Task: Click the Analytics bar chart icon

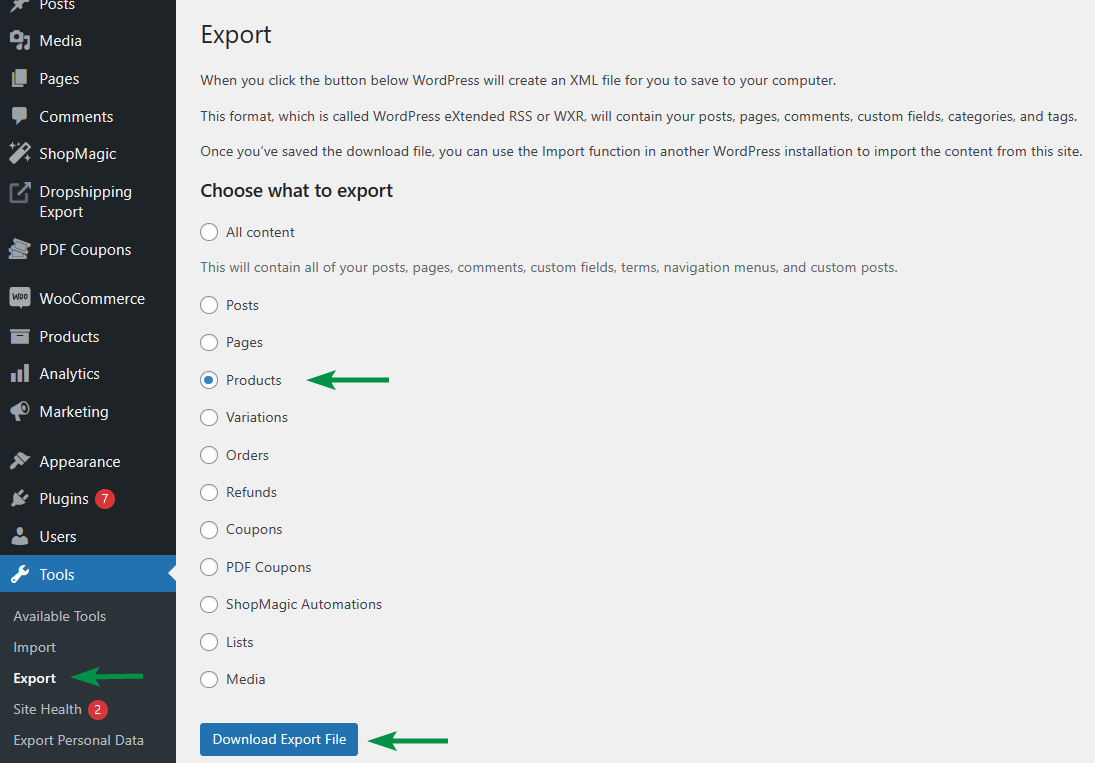Action: tap(19, 374)
